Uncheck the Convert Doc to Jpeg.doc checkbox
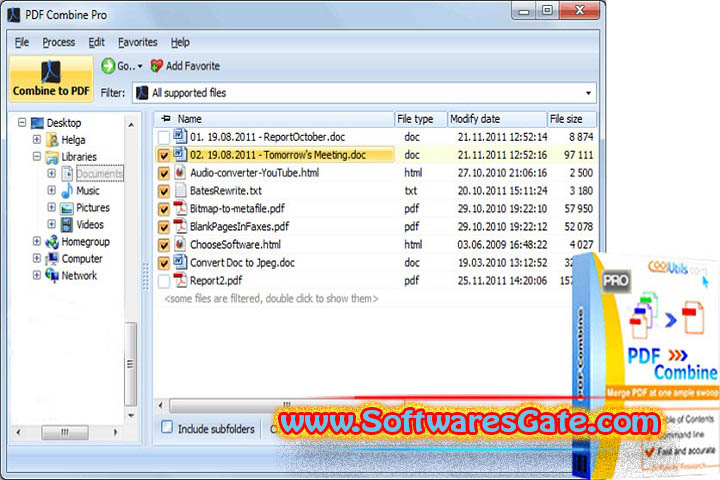Image resolution: width=720 pixels, height=480 pixels. [163, 263]
